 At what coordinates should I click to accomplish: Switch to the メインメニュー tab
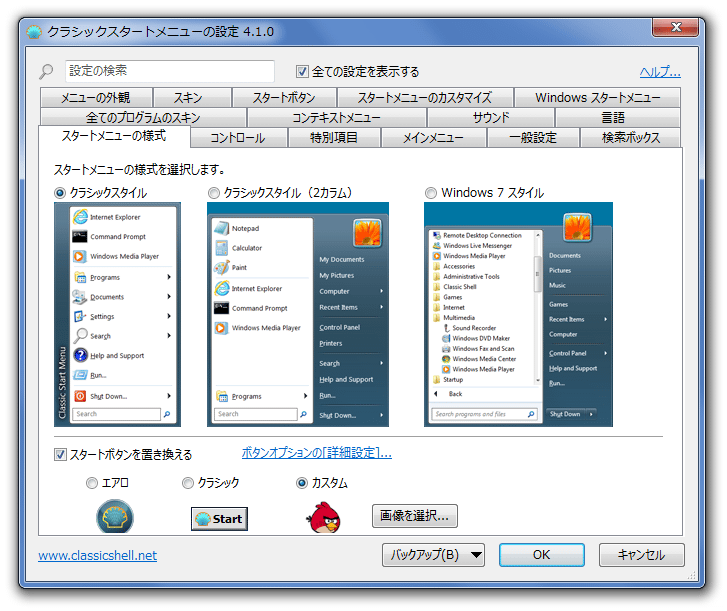(x=434, y=138)
